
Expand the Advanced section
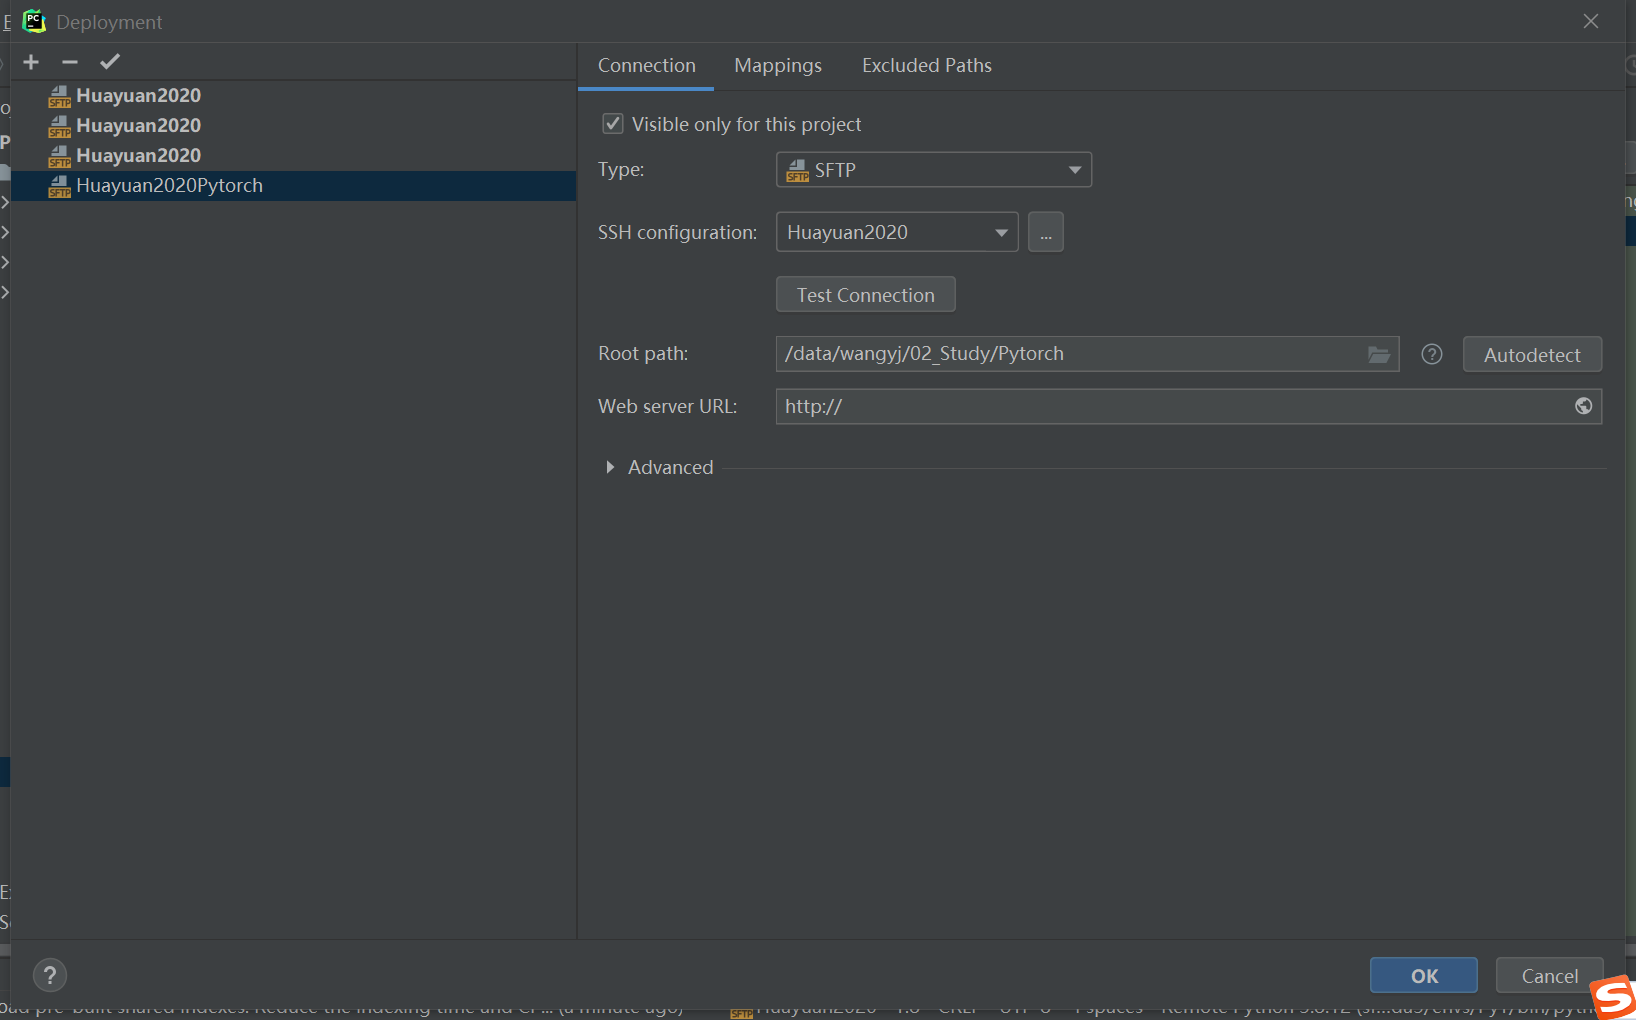point(610,468)
